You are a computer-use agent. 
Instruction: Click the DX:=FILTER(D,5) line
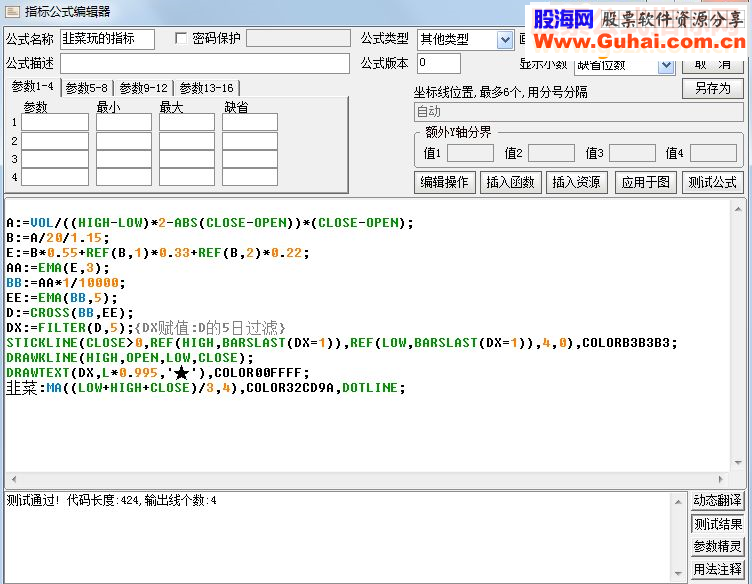pyautogui.click(x=146, y=328)
